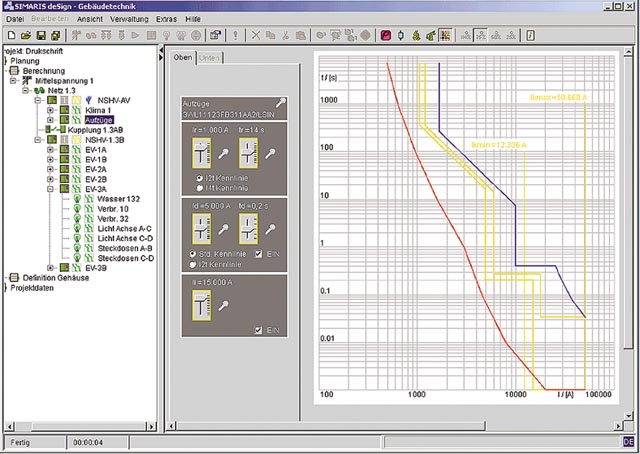This screenshot has height=454, width=640.
Task: Click the yellow Ikmin=12.308 A curve label
Action: tap(497, 146)
